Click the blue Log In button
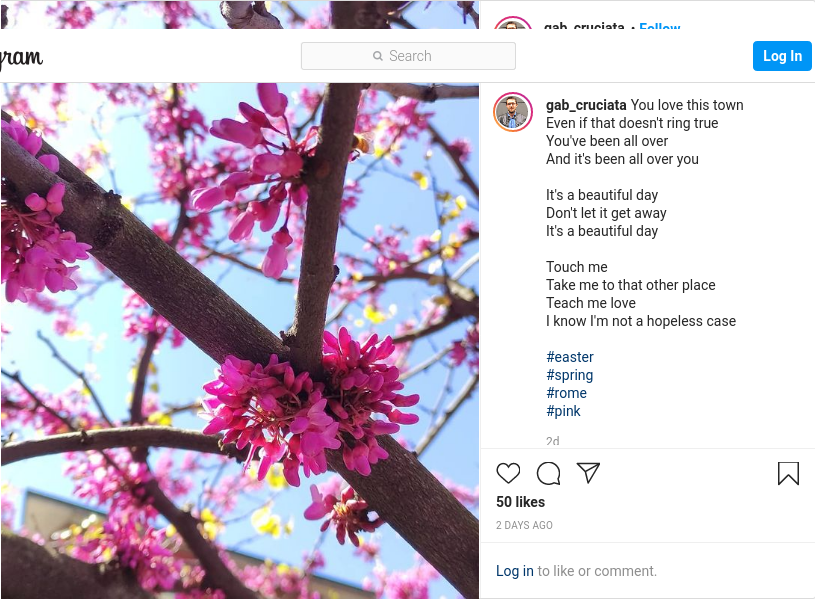This screenshot has width=815, height=599. [x=782, y=56]
